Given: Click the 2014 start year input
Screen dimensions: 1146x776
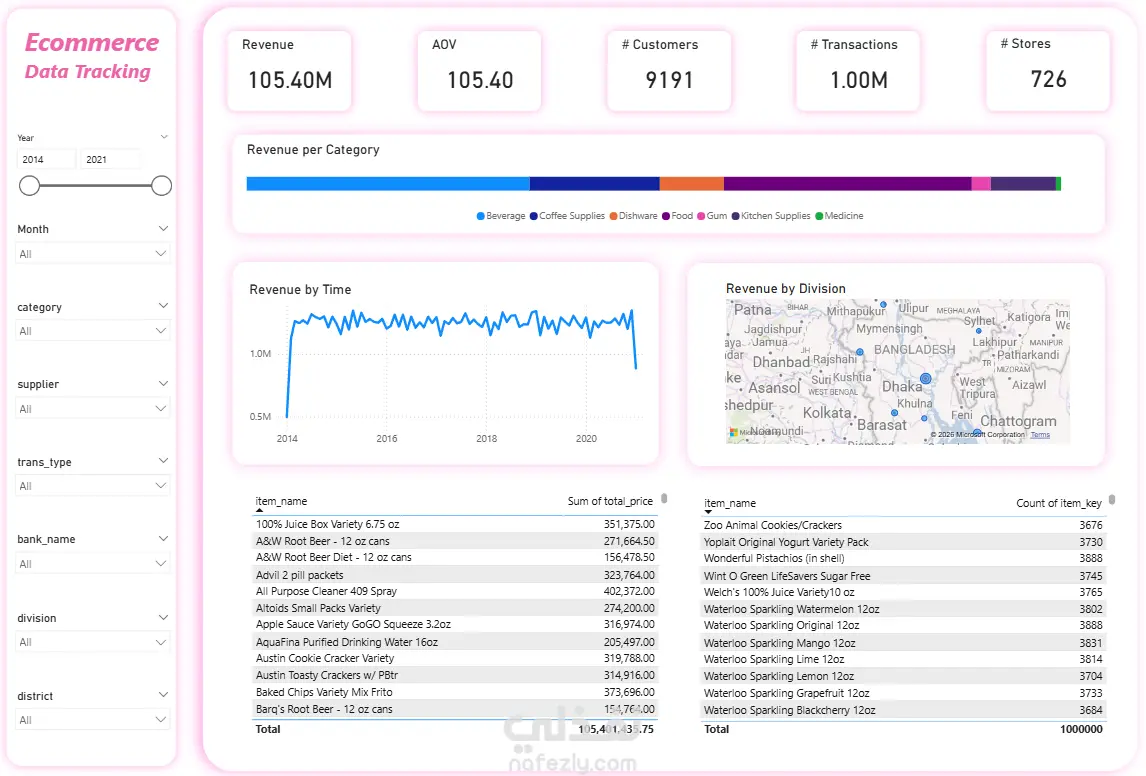Looking at the screenshot, I should coord(46,159).
